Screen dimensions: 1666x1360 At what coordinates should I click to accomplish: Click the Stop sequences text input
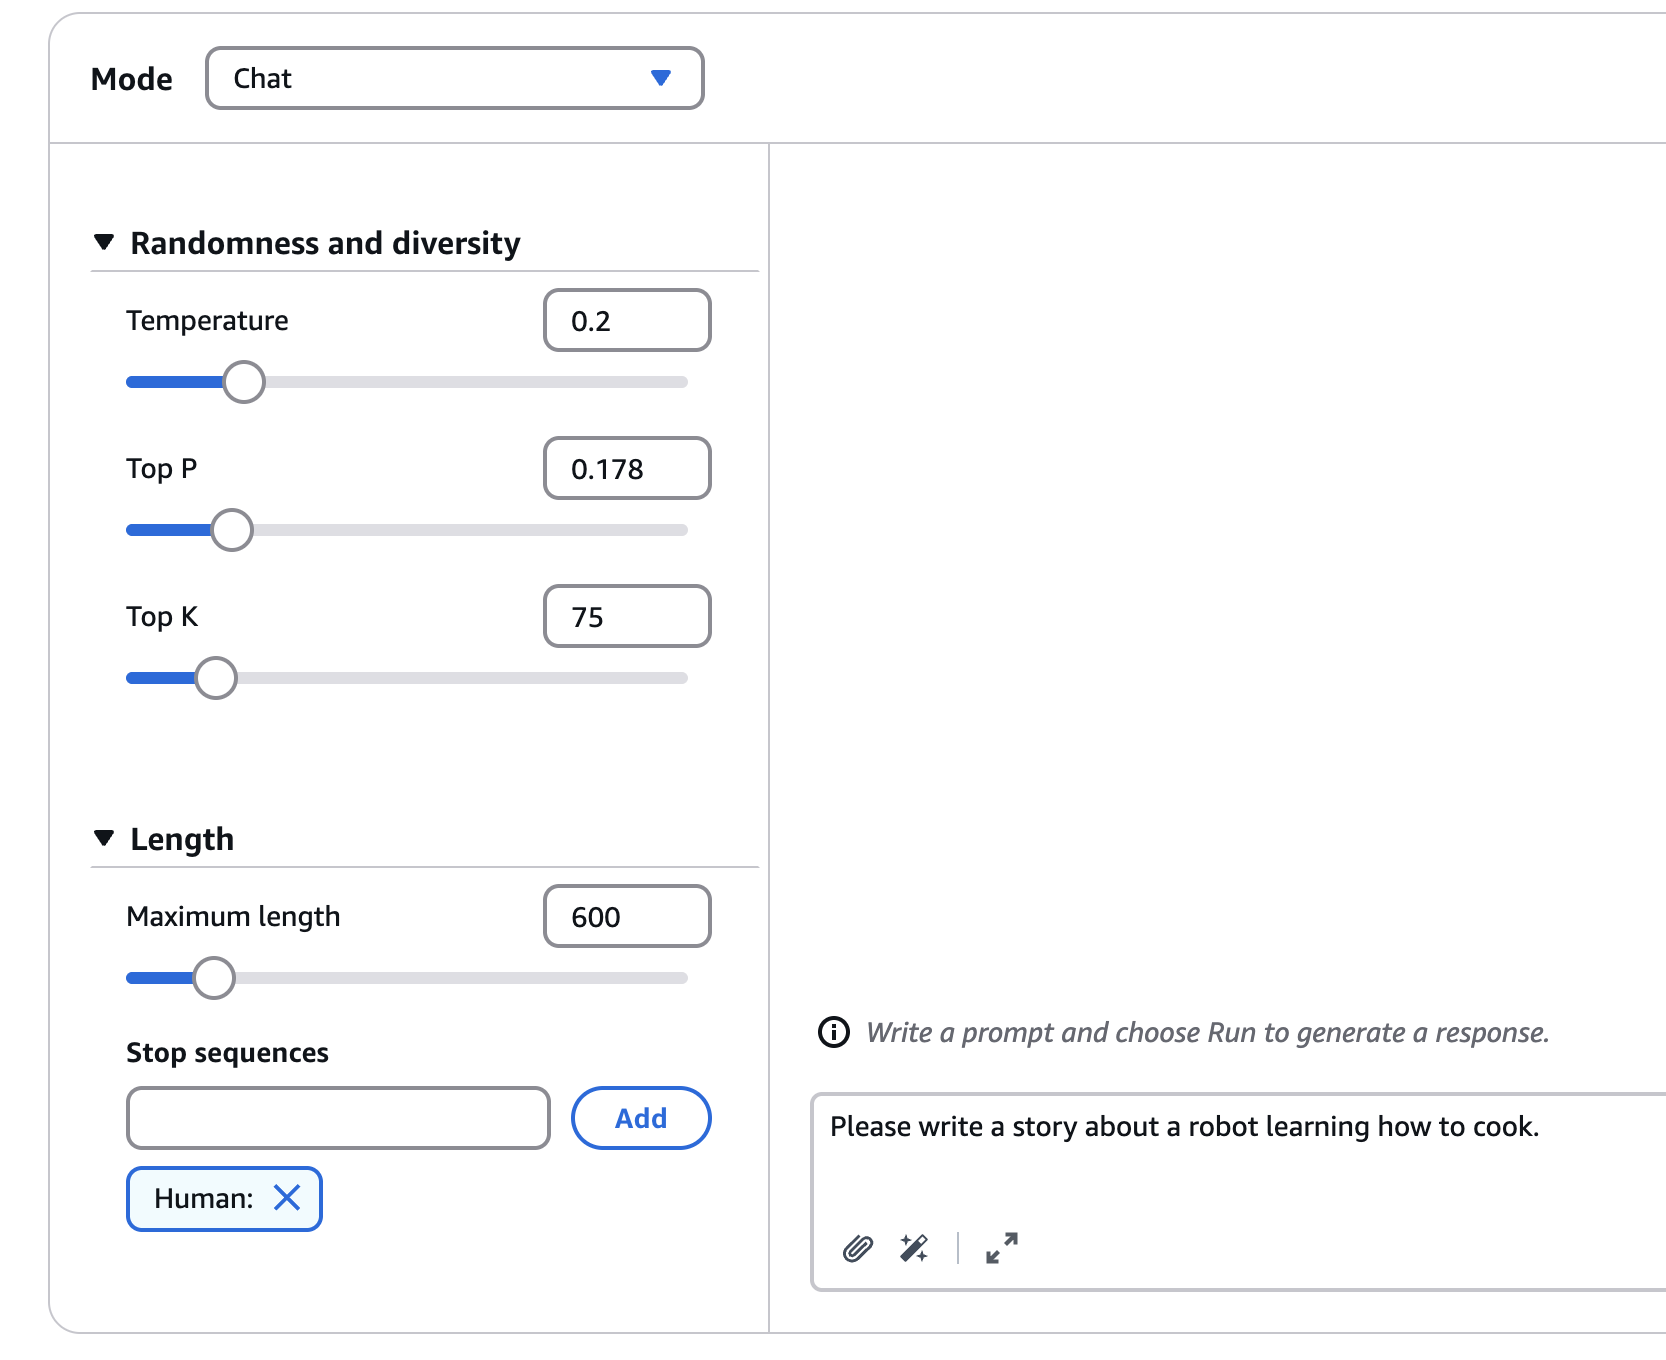(338, 1118)
